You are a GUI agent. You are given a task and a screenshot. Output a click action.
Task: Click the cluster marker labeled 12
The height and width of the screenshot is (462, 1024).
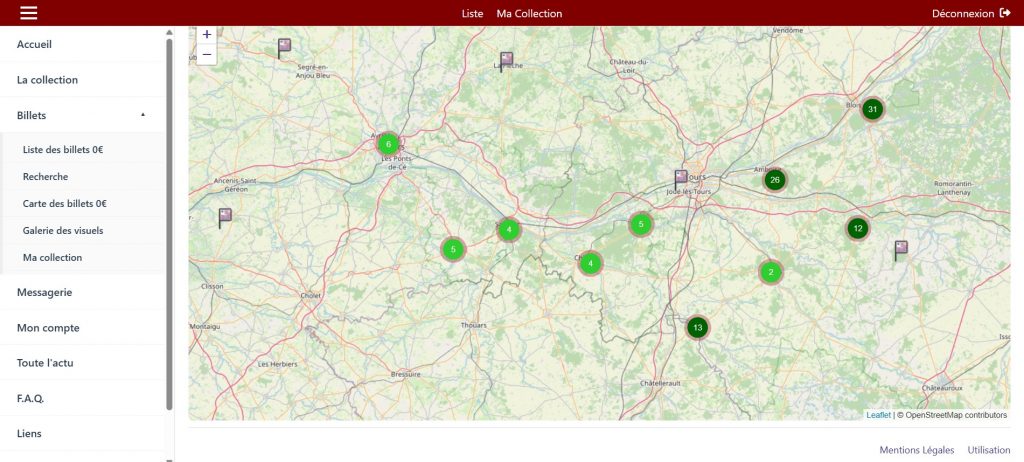click(857, 228)
